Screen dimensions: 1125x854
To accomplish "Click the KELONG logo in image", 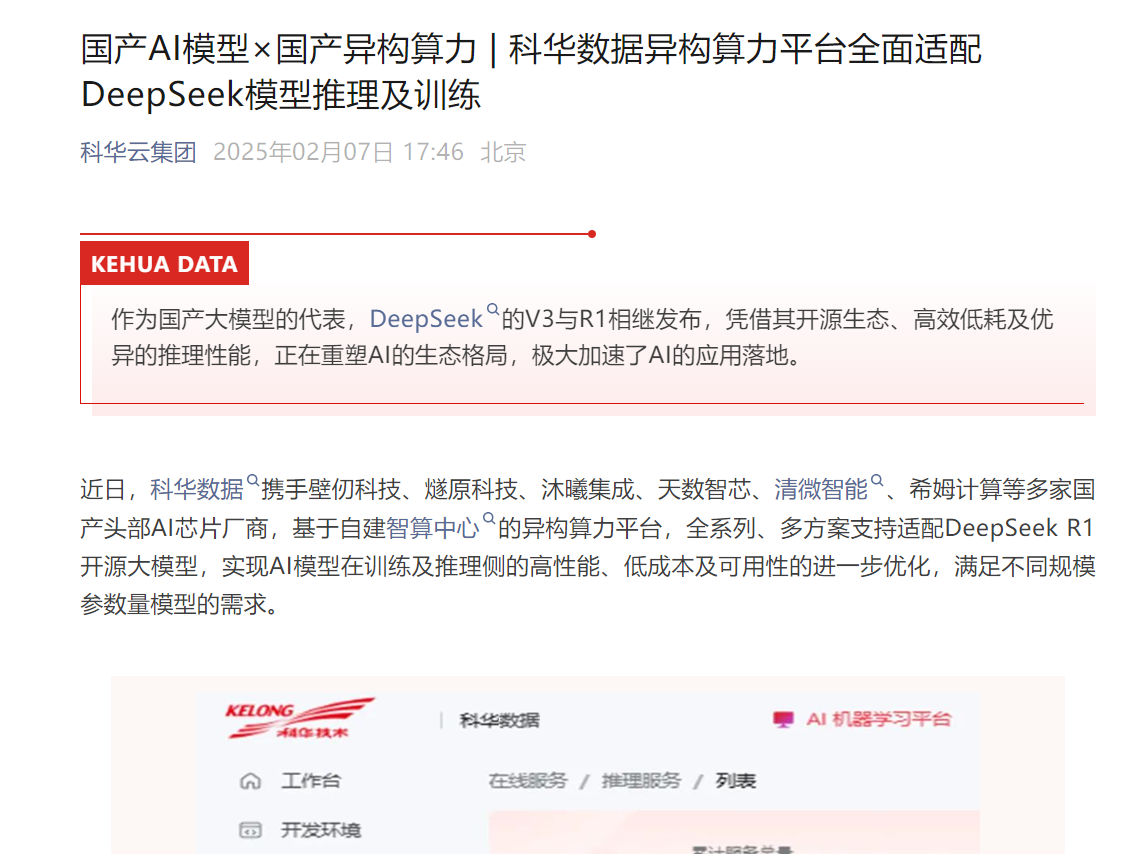I will 300,718.
